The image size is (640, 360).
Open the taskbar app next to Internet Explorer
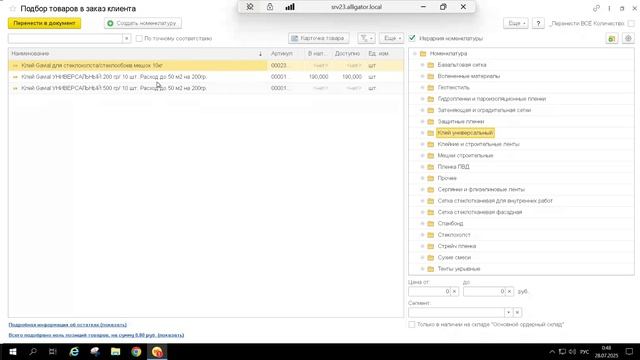(x=95, y=351)
